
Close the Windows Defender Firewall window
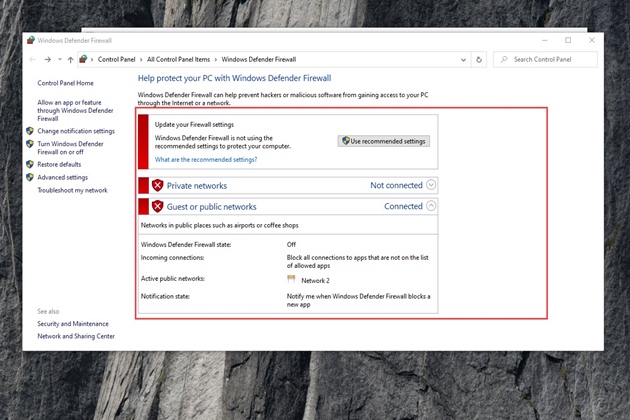592,40
